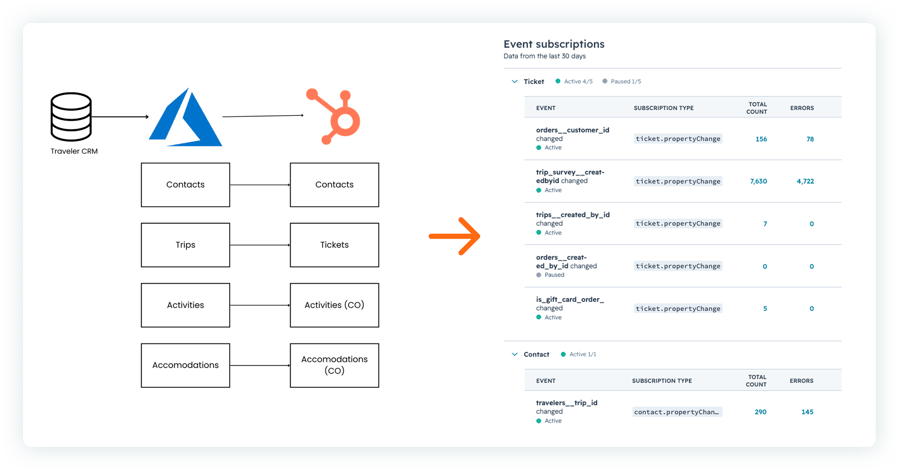Click error count 145 for travelers__trip_id

(x=807, y=412)
